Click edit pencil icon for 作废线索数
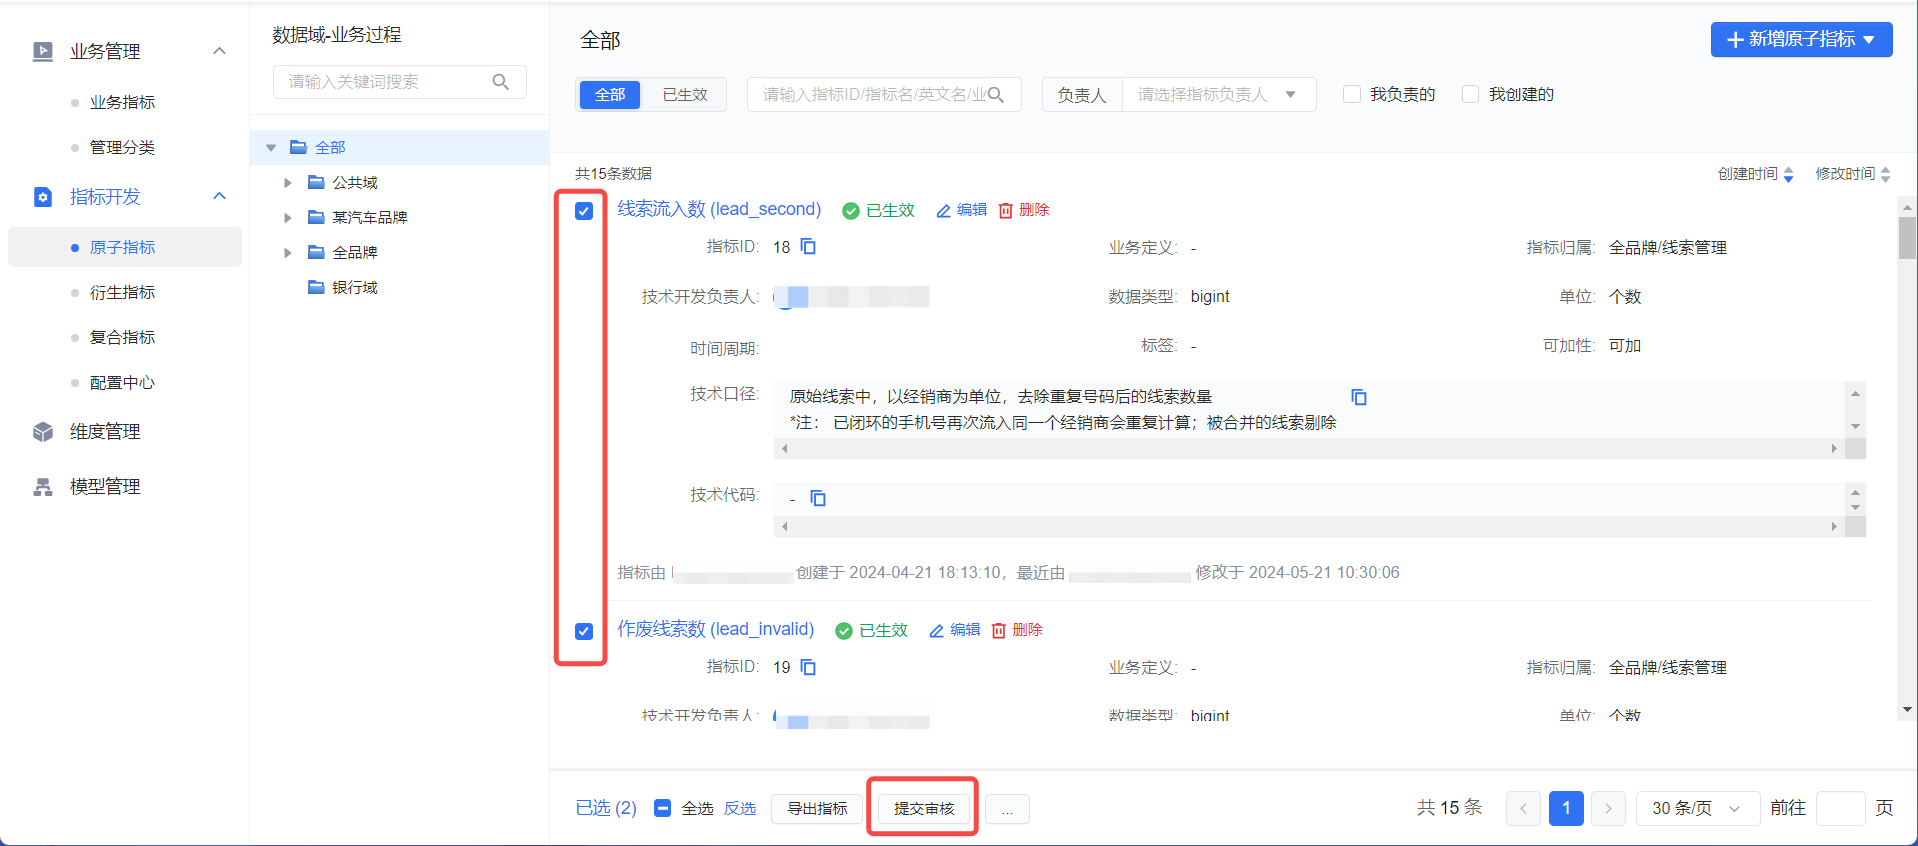This screenshot has height=846, width=1918. [936, 631]
